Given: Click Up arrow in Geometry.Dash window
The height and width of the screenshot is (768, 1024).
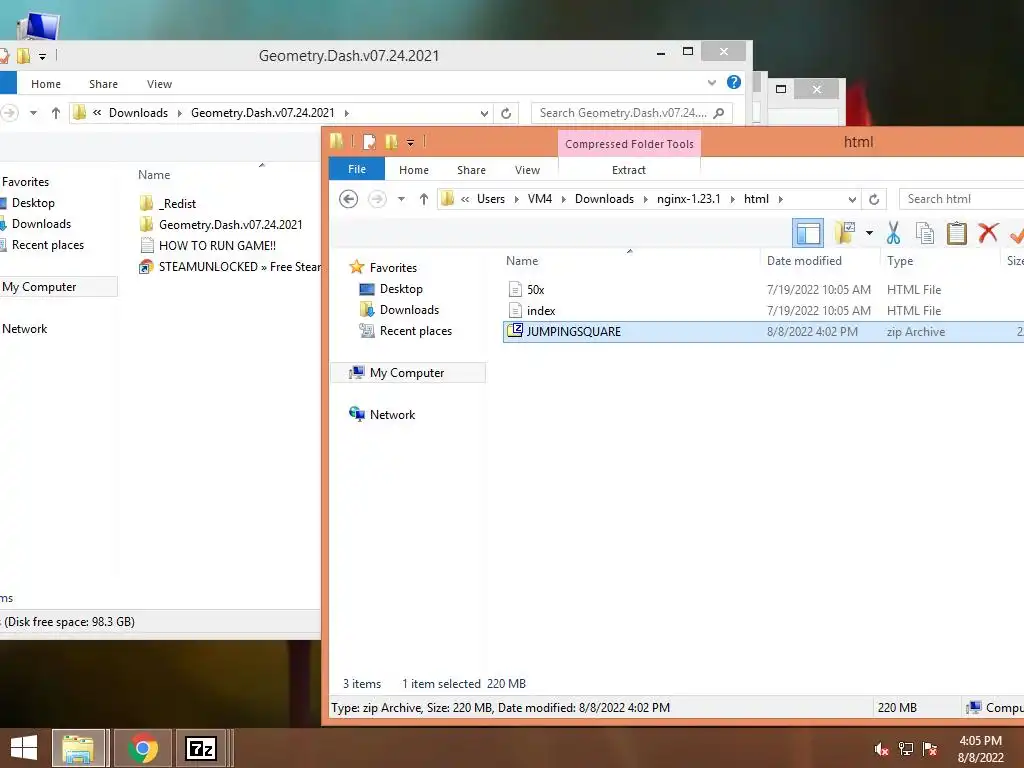Looking at the screenshot, I should coord(56,113).
